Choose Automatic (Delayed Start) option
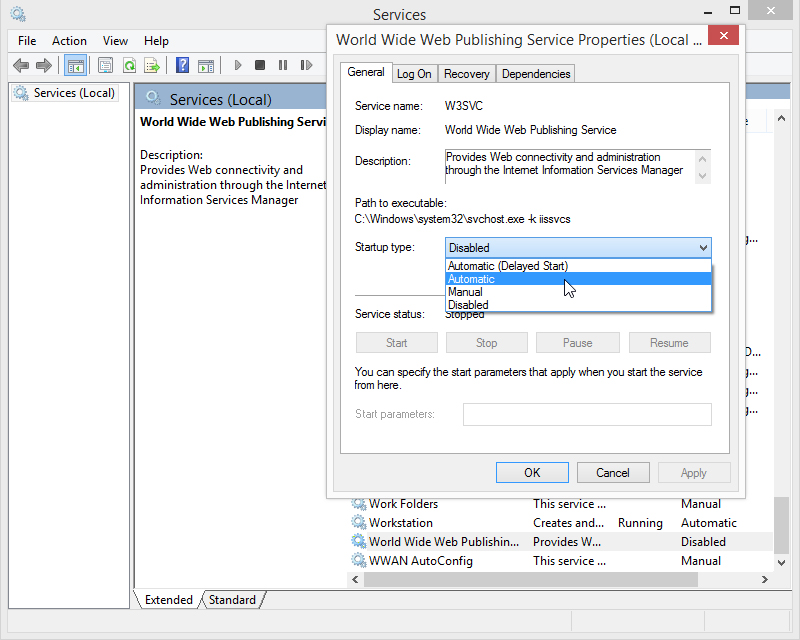 click(578, 266)
